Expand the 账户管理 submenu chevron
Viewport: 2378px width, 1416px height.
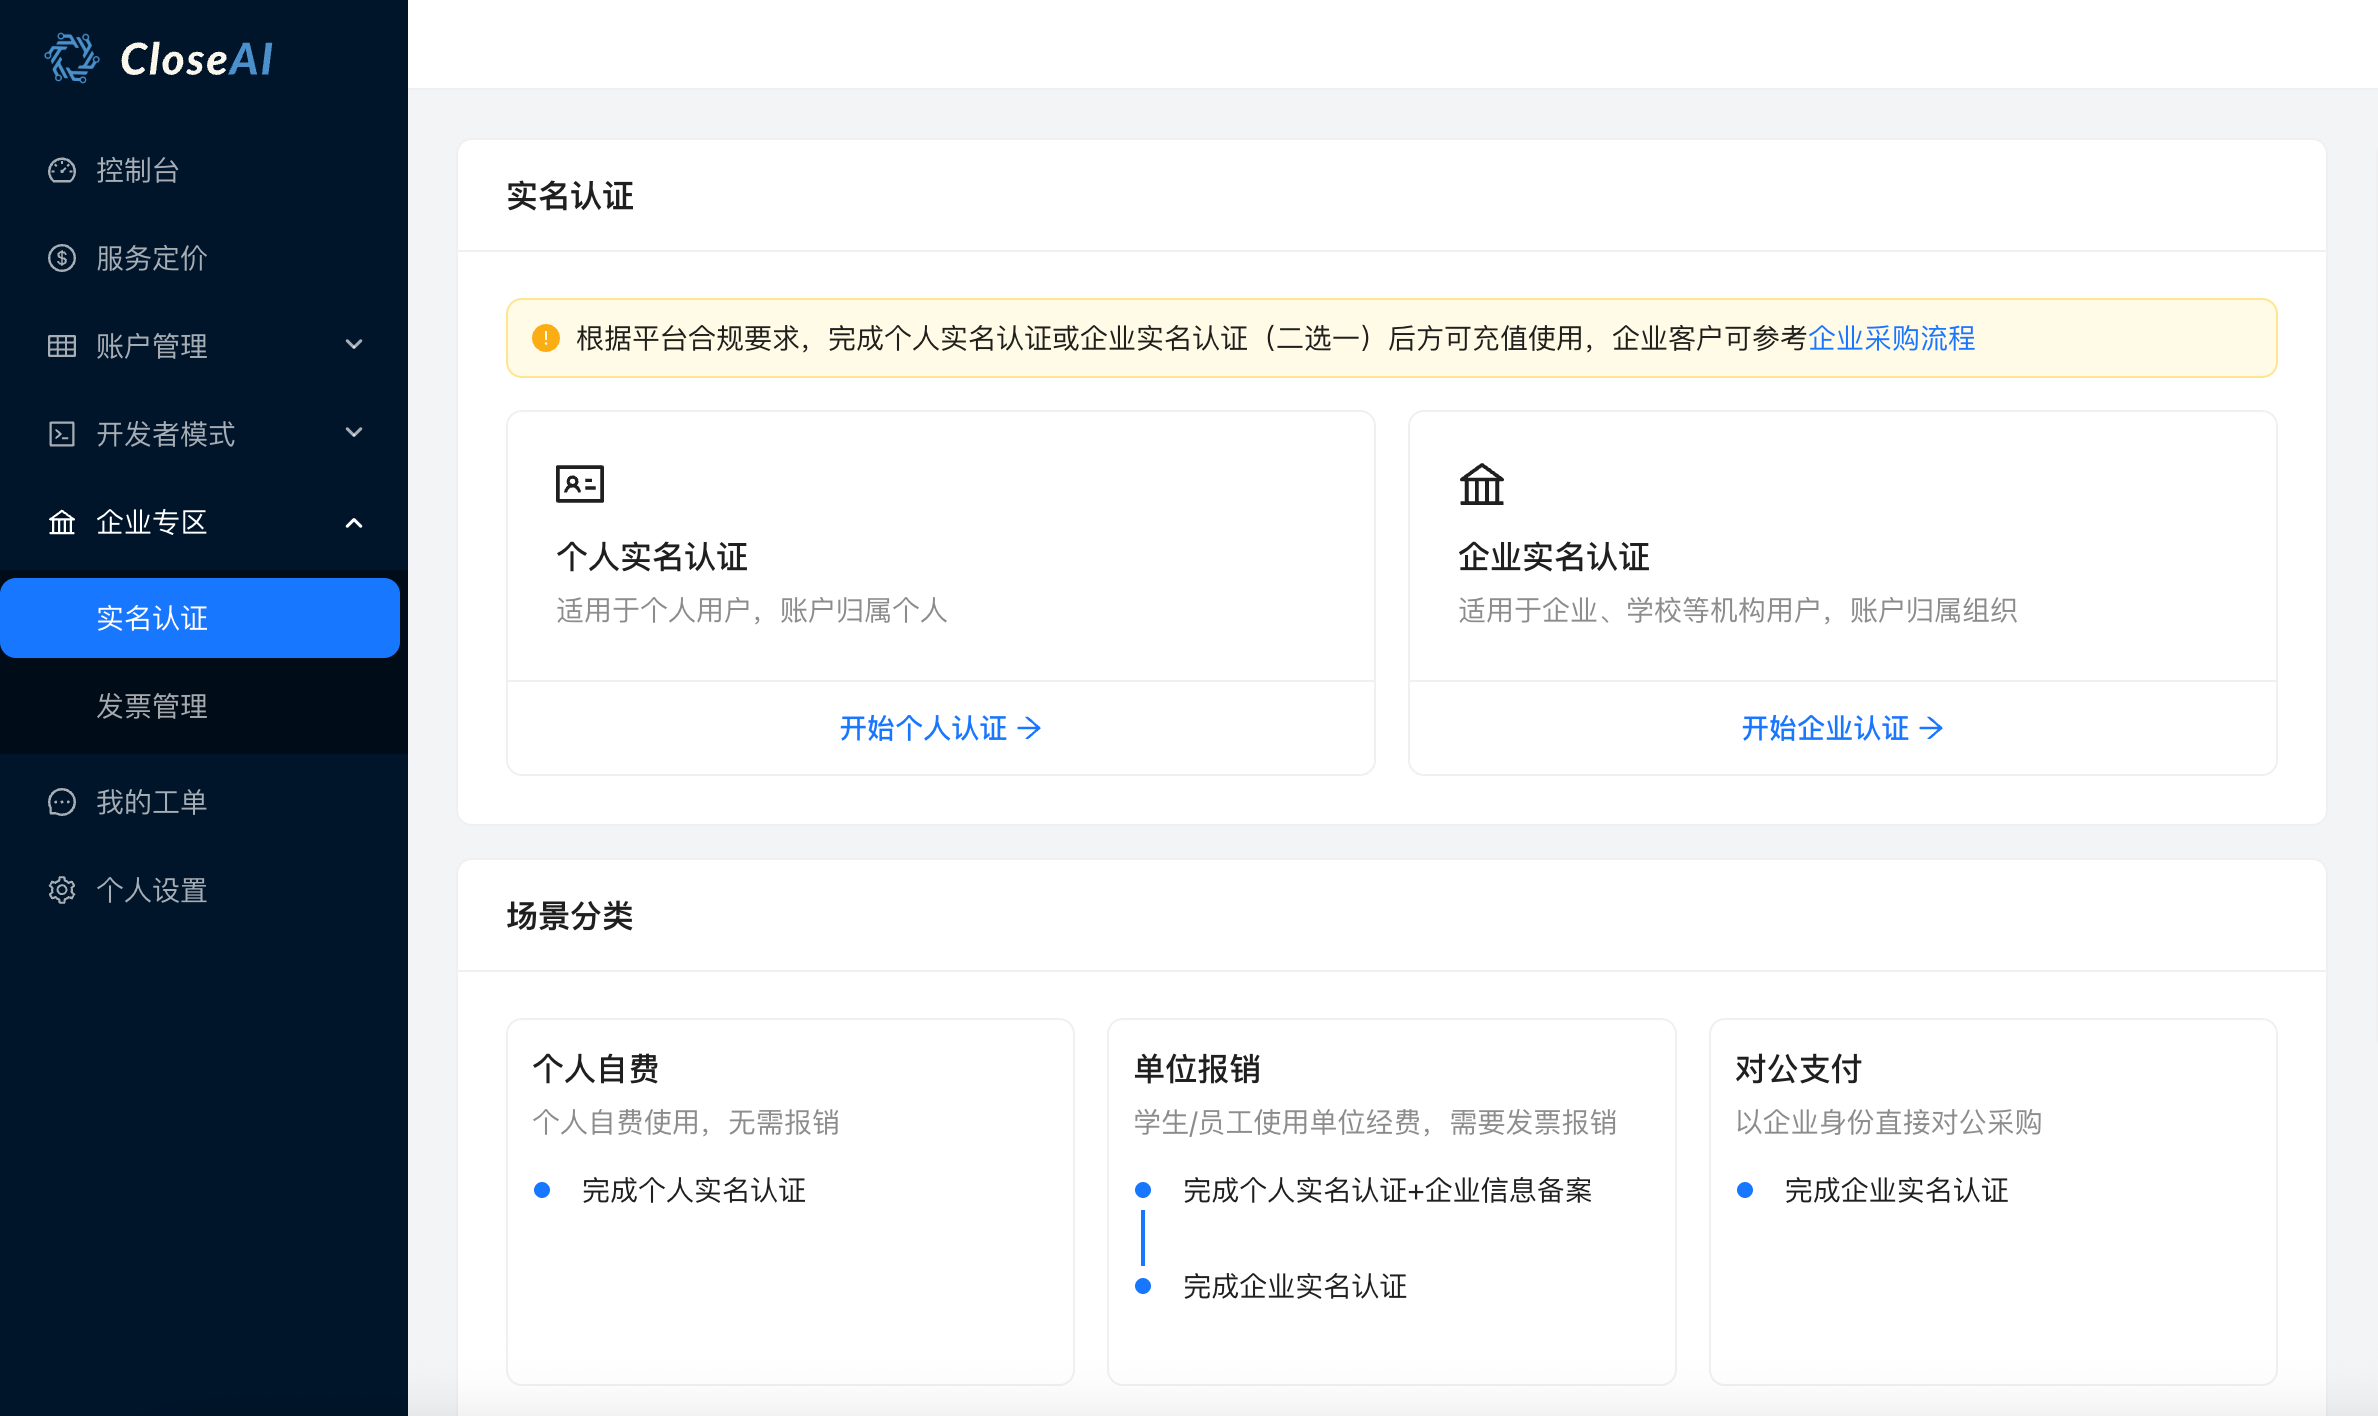pos(354,345)
